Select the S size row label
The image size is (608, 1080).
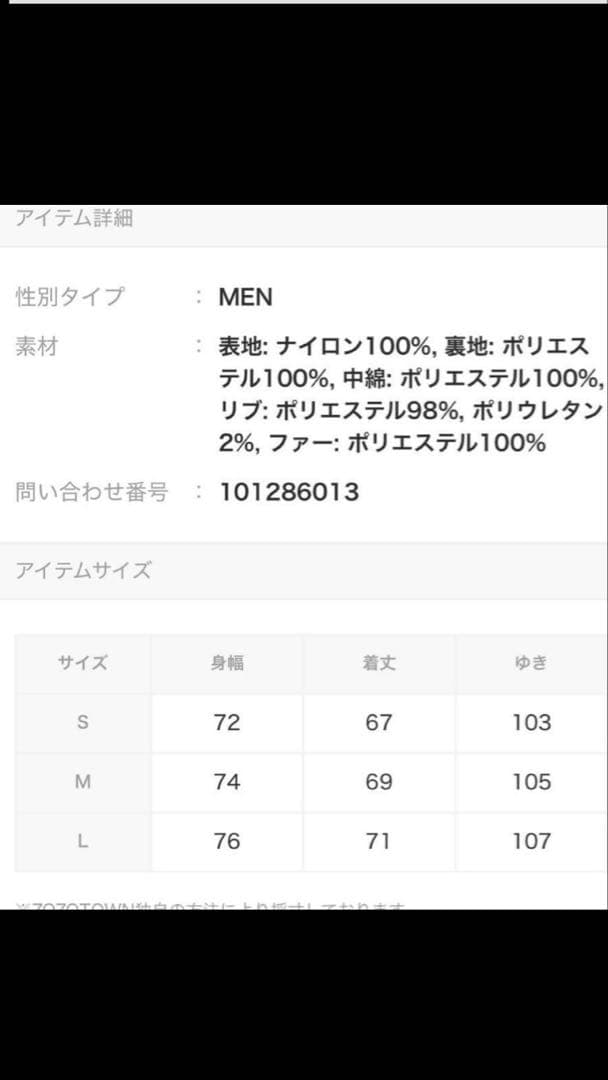[83, 722]
